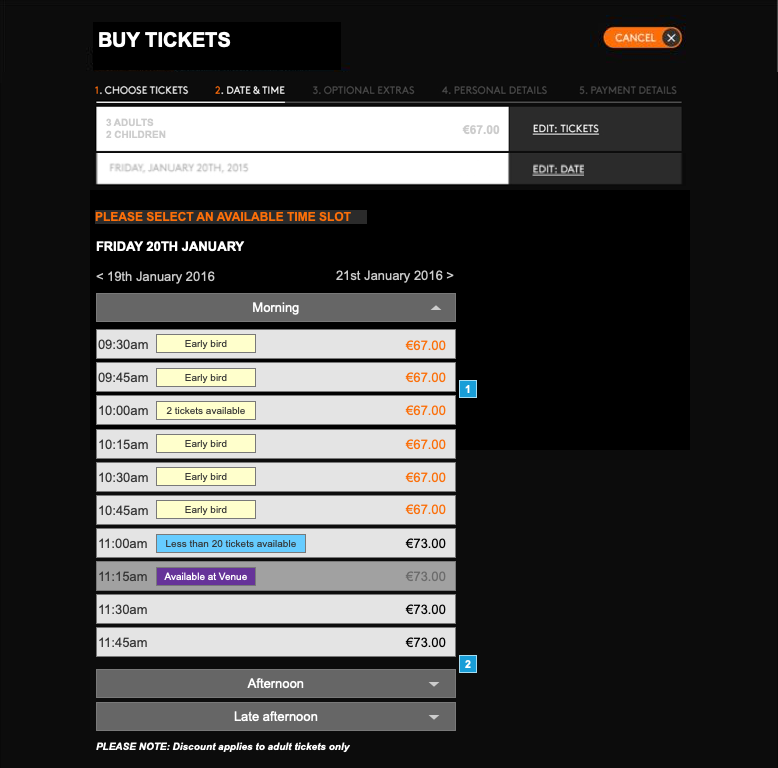778x768 pixels.
Task: Click the Edit: Date link
Action: tap(558, 169)
